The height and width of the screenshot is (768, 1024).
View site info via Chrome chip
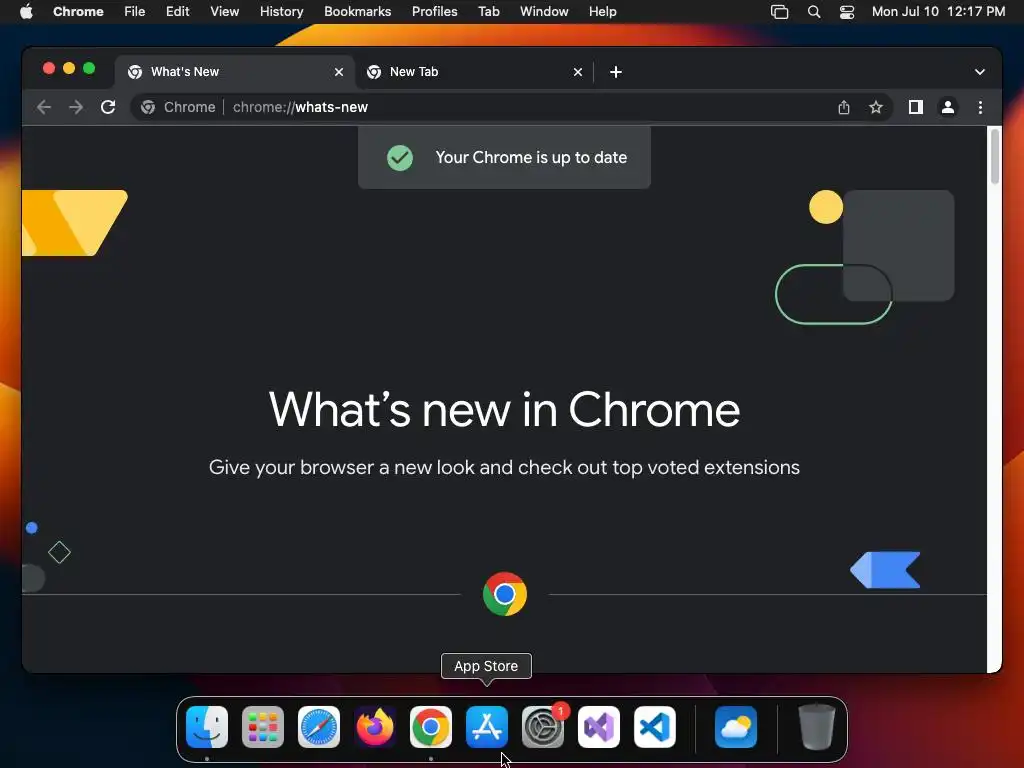point(178,107)
